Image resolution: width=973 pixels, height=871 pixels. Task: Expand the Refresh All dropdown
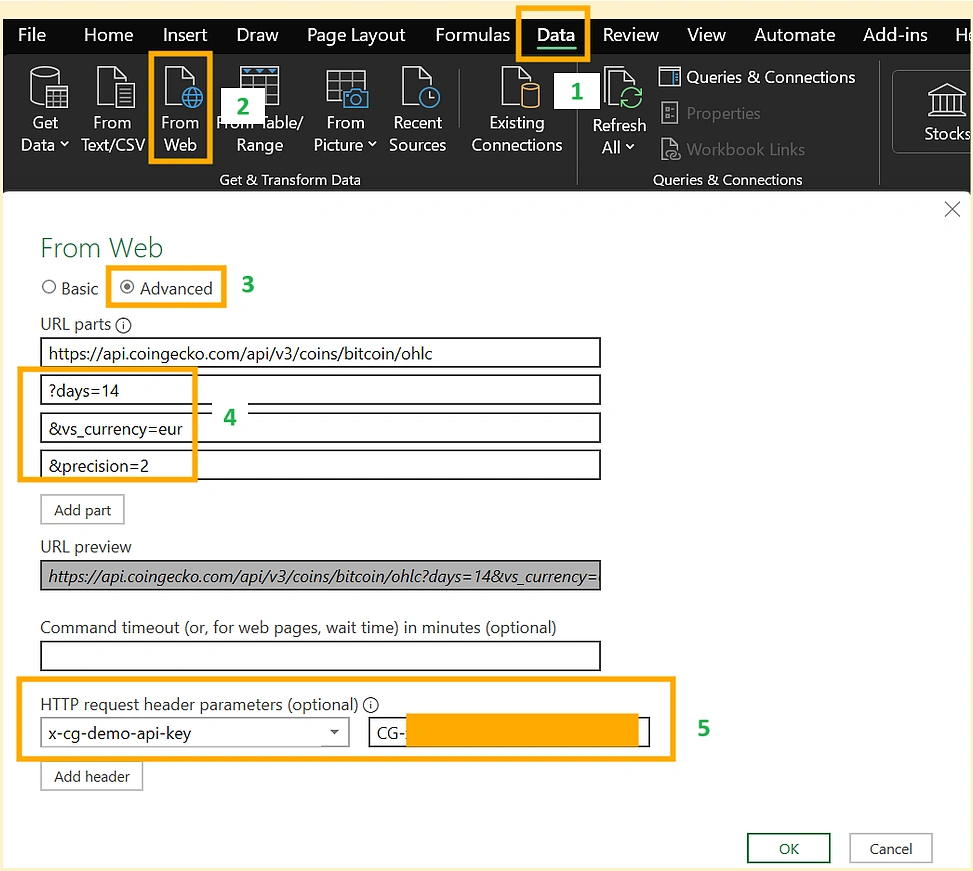(630, 148)
